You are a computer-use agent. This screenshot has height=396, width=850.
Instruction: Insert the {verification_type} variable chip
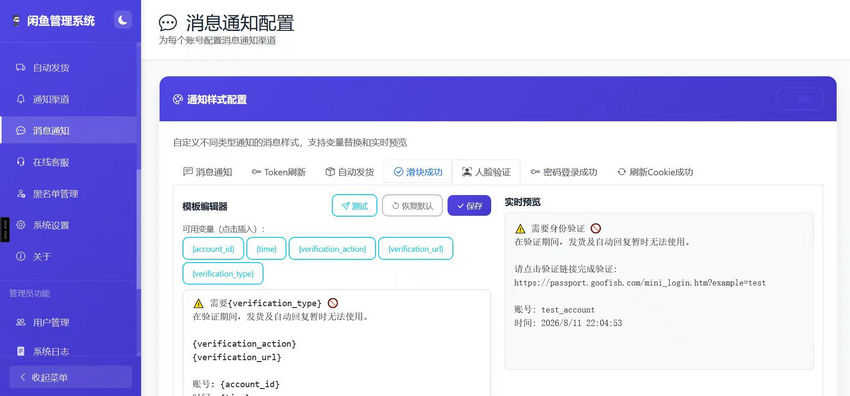223,274
